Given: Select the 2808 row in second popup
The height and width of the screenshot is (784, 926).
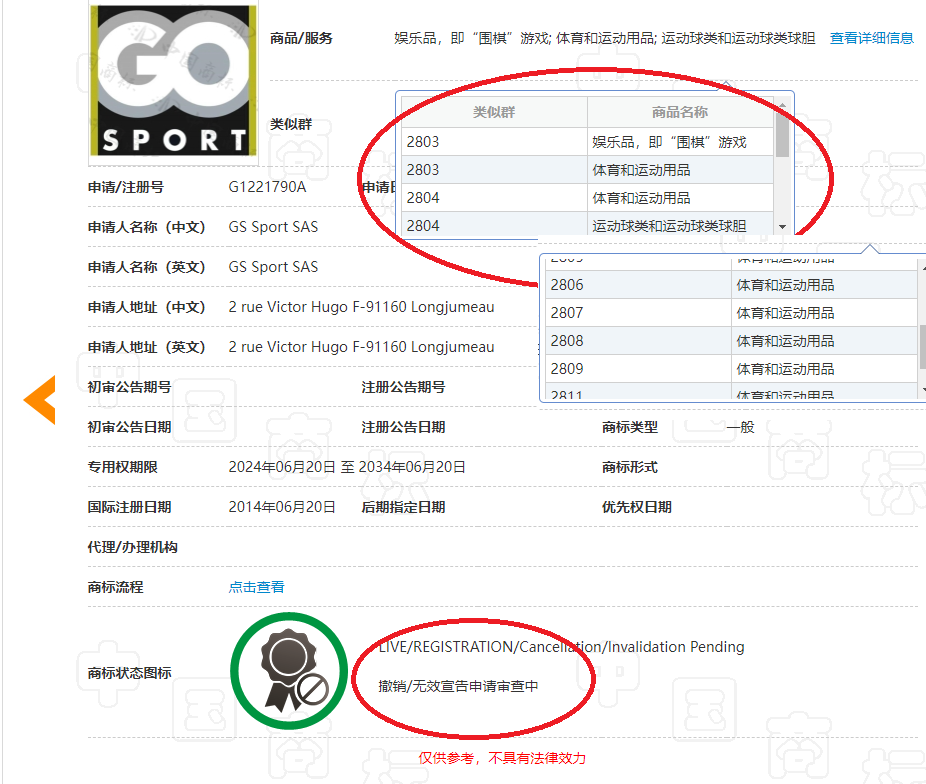Looking at the screenshot, I should click(731, 341).
